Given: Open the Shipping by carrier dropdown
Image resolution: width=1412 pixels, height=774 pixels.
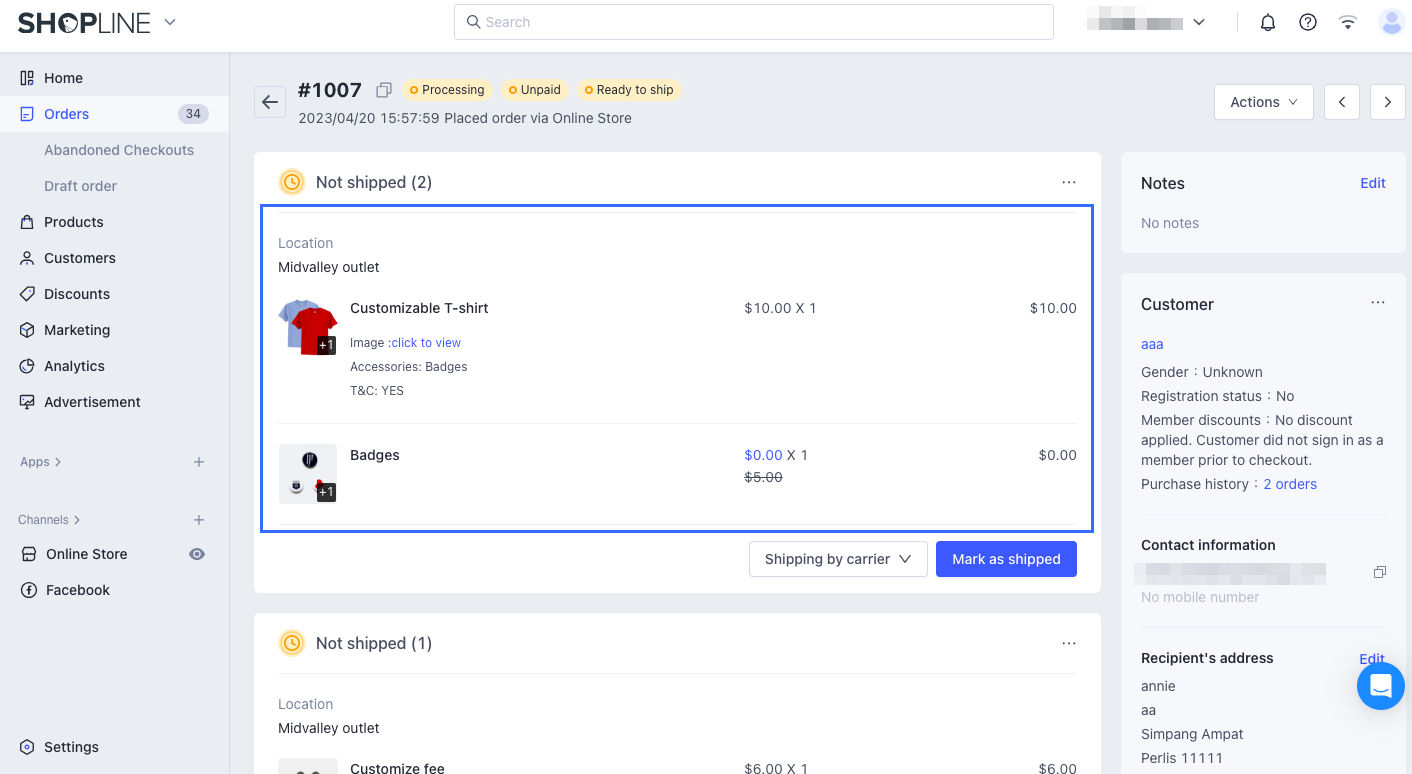Looking at the screenshot, I should [837, 558].
